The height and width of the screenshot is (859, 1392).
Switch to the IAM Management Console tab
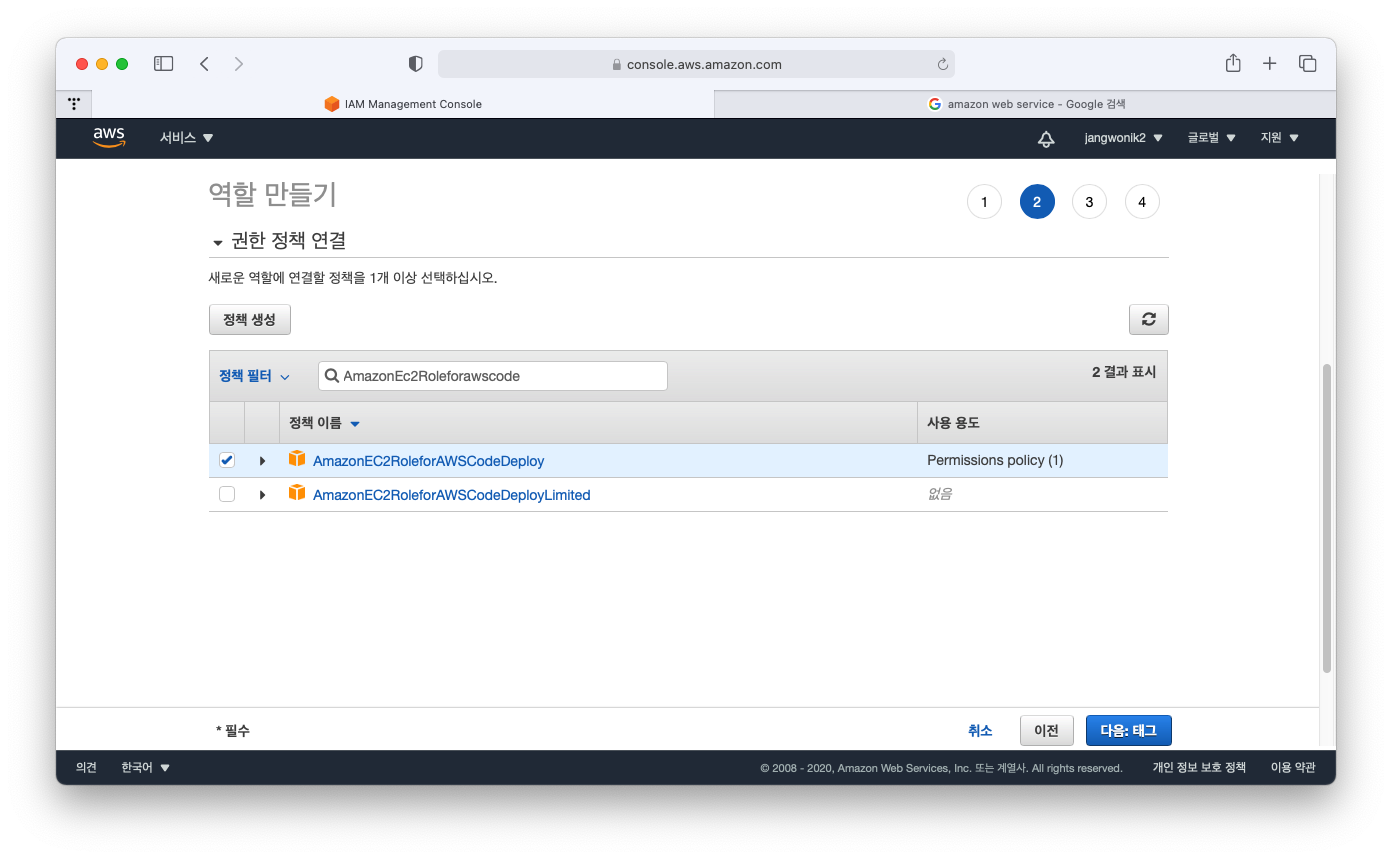pyautogui.click(x=403, y=104)
